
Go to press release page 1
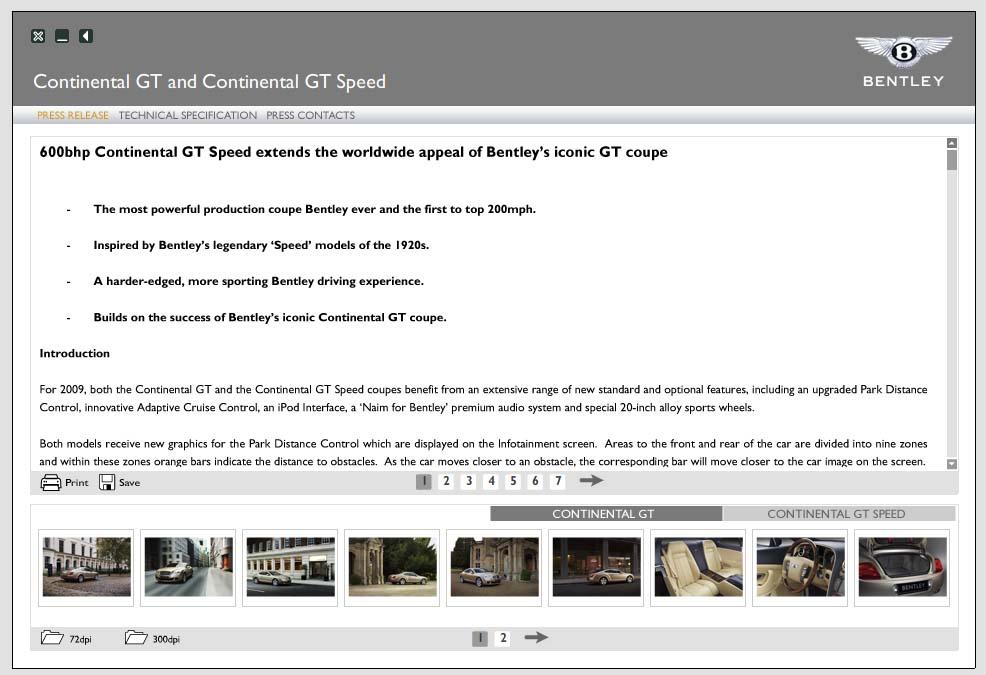pyautogui.click(x=424, y=481)
